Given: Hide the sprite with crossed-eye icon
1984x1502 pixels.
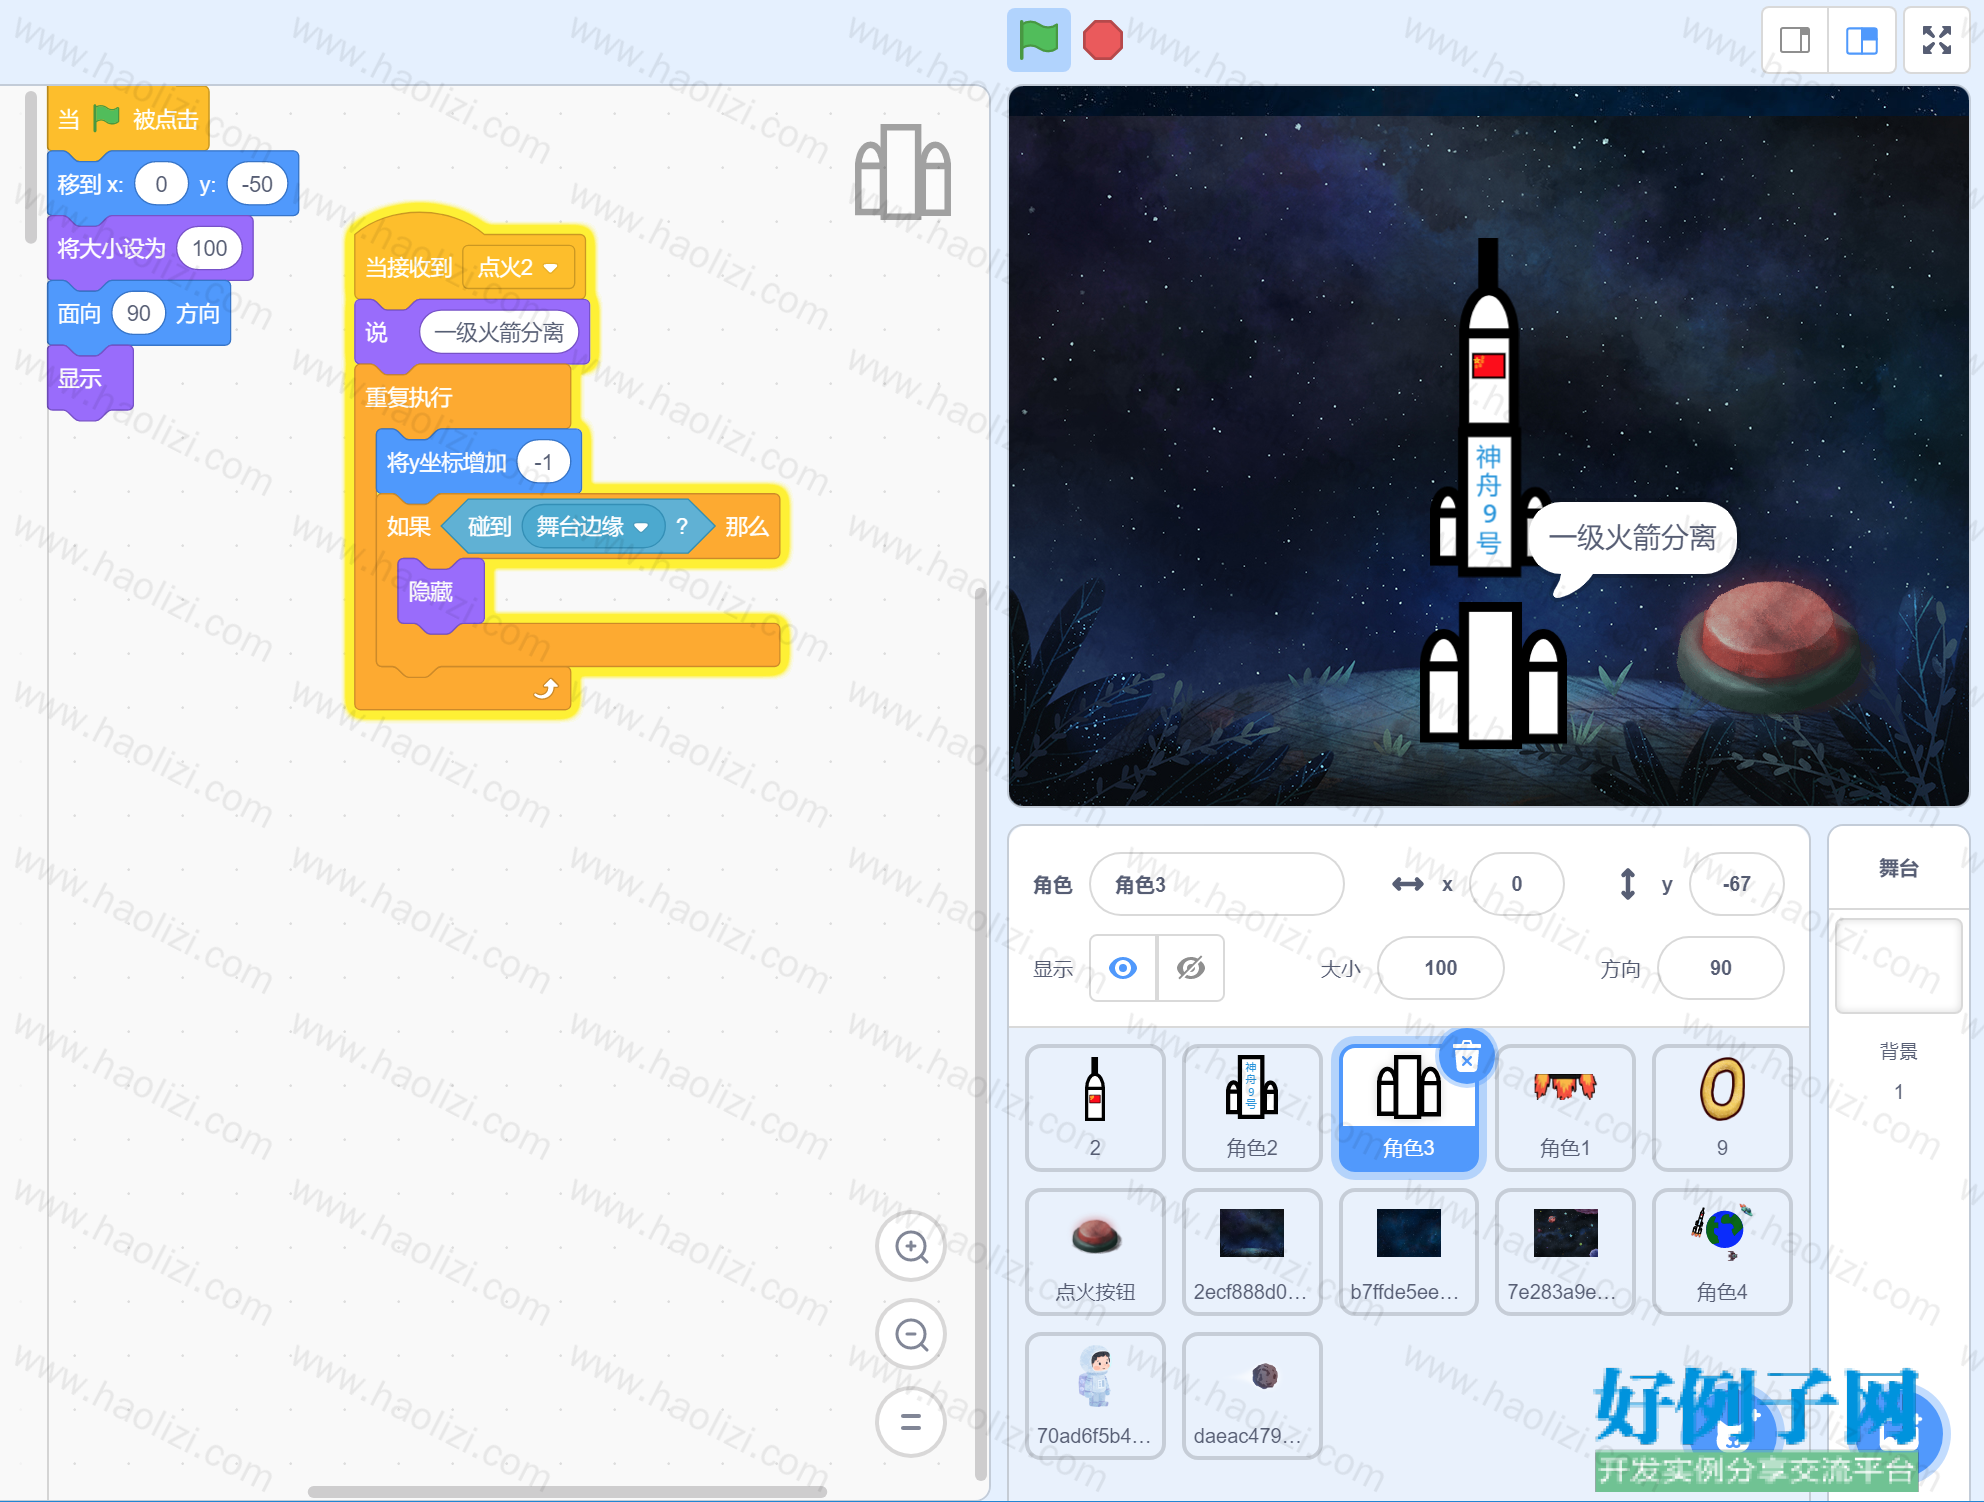Looking at the screenshot, I should 1190,968.
